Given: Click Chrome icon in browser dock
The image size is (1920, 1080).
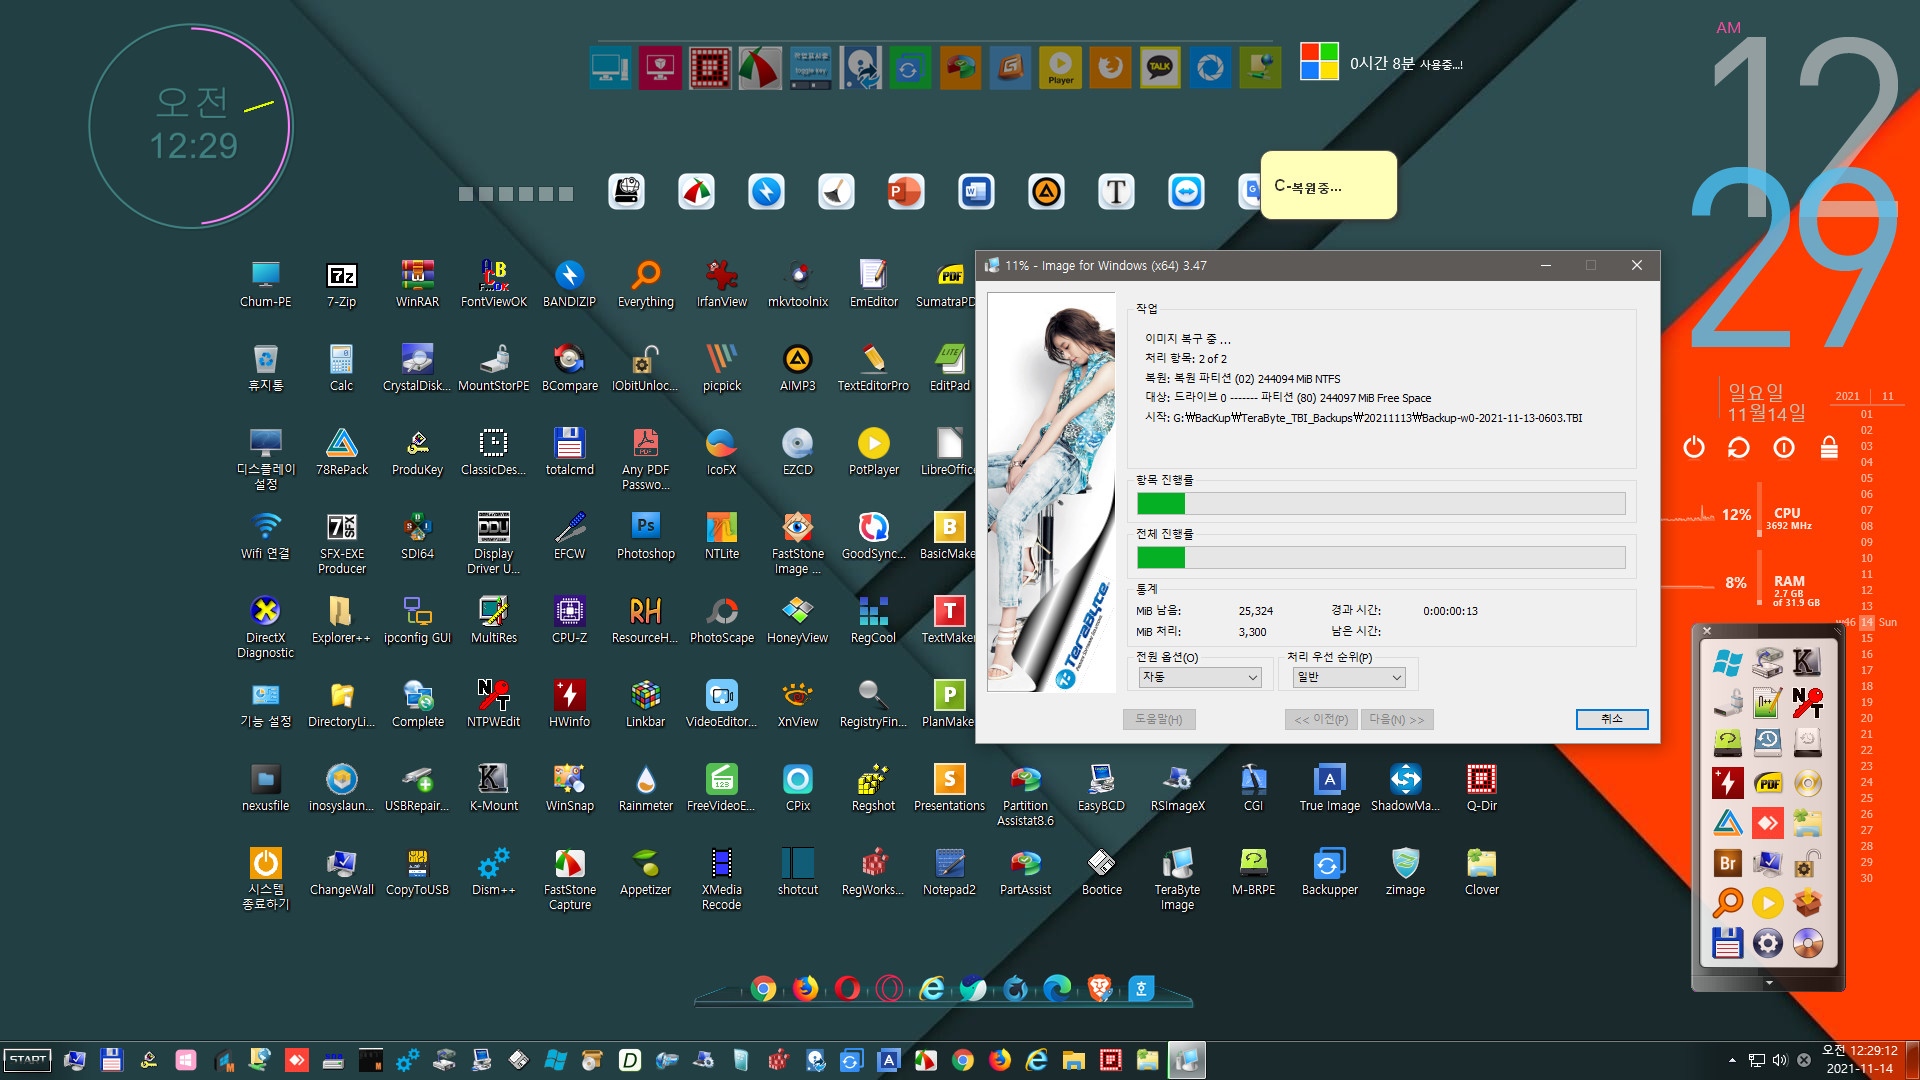Looking at the screenshot, I should 763,989.
